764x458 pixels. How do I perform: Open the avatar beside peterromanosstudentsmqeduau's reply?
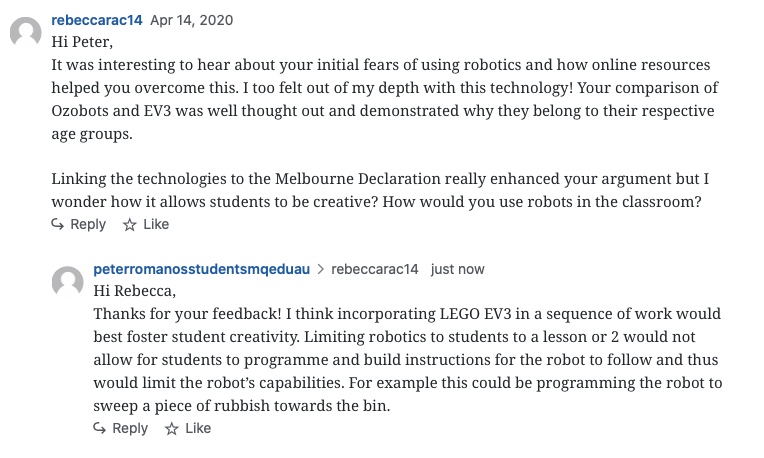[x=67, y=281]
